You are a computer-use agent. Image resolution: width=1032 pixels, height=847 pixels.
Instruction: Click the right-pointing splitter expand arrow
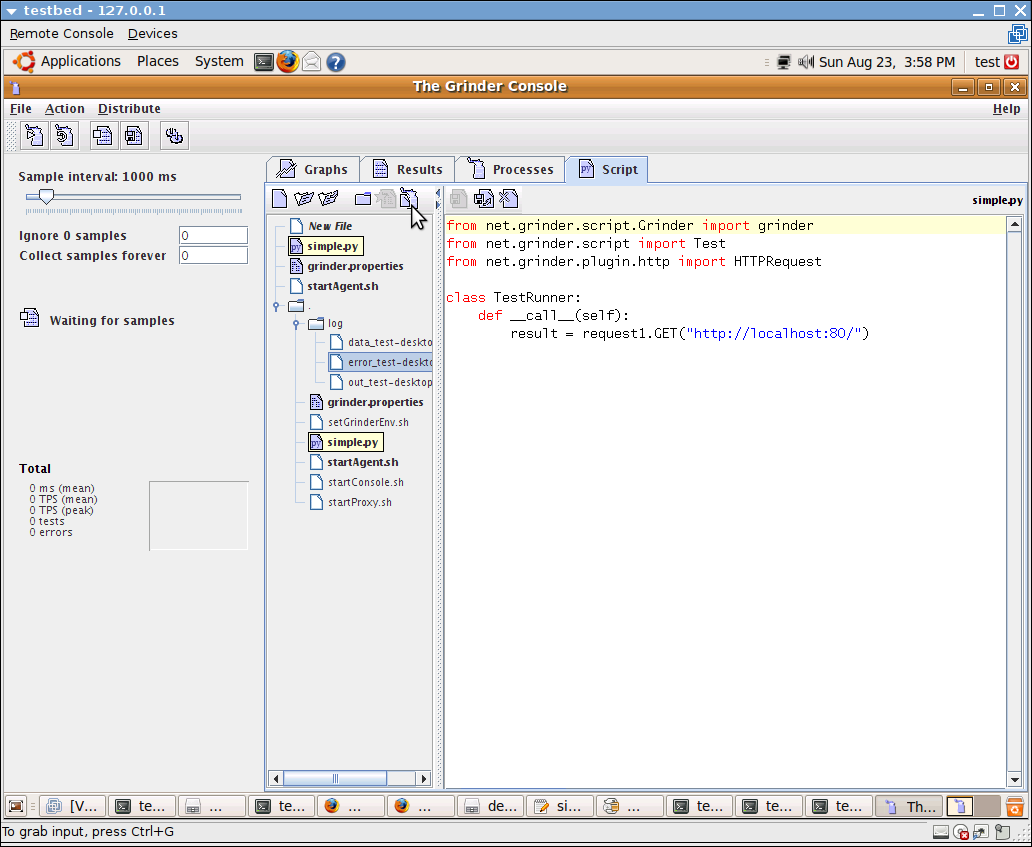(x=438, y=205)
